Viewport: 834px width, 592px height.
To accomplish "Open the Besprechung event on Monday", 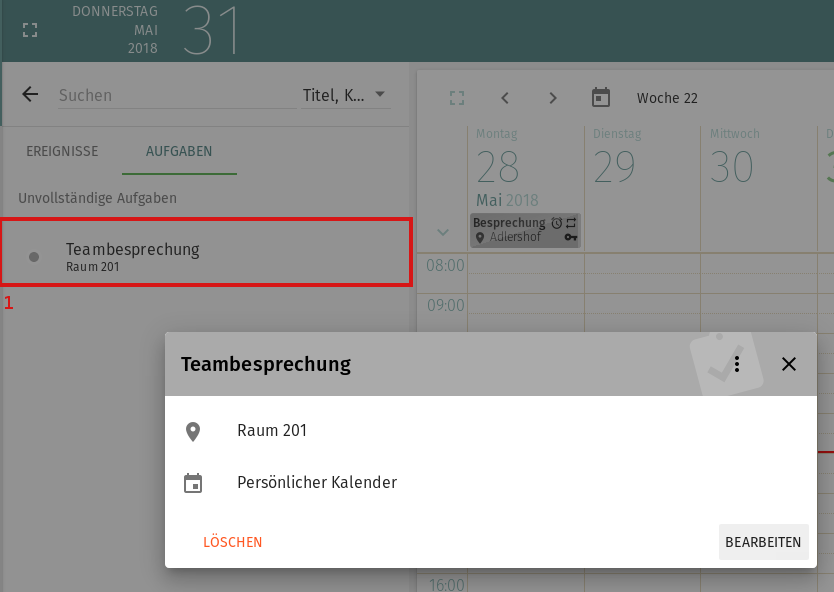I will pyautogui.click(x=524, y=230).
